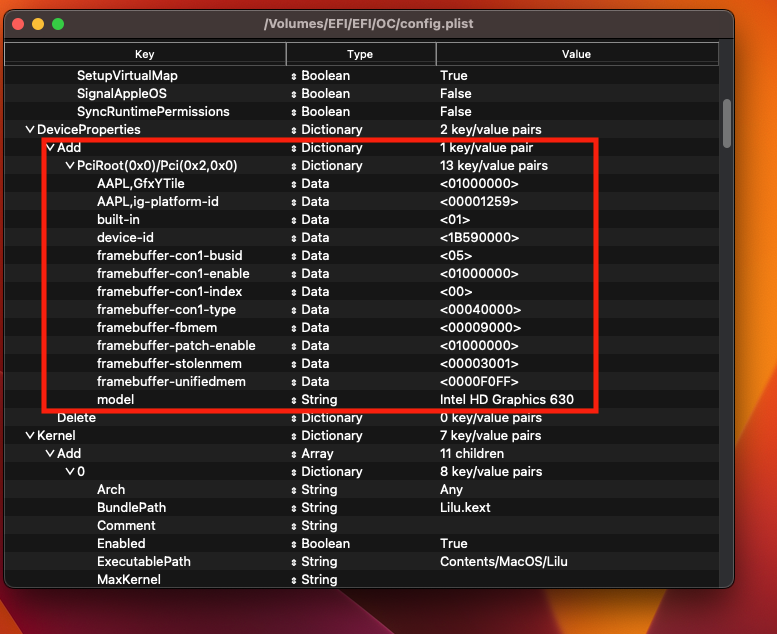This screenshot has height=634, width=777.
Task: Open type selector for AAPL,GfxYTile row
Action: tap(294, 184)
